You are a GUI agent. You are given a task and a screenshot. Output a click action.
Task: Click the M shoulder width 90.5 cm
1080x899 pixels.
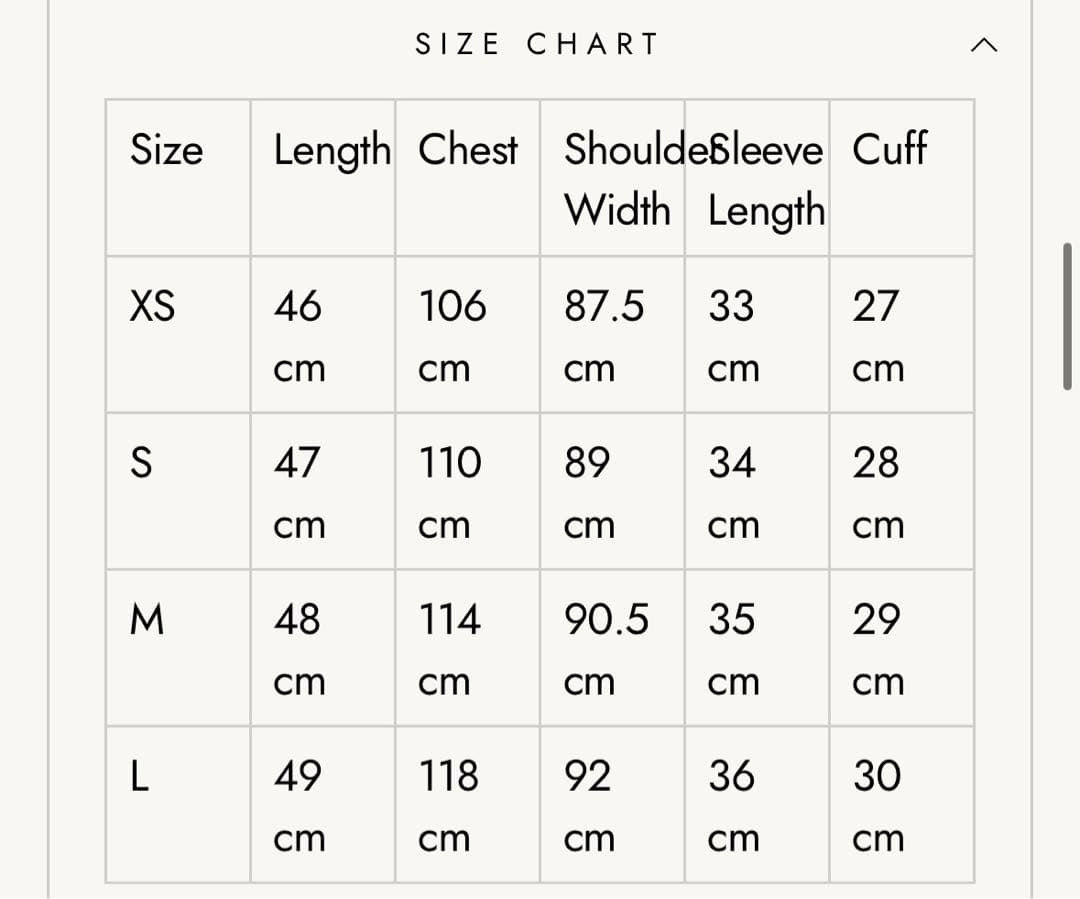coord(606,648)
